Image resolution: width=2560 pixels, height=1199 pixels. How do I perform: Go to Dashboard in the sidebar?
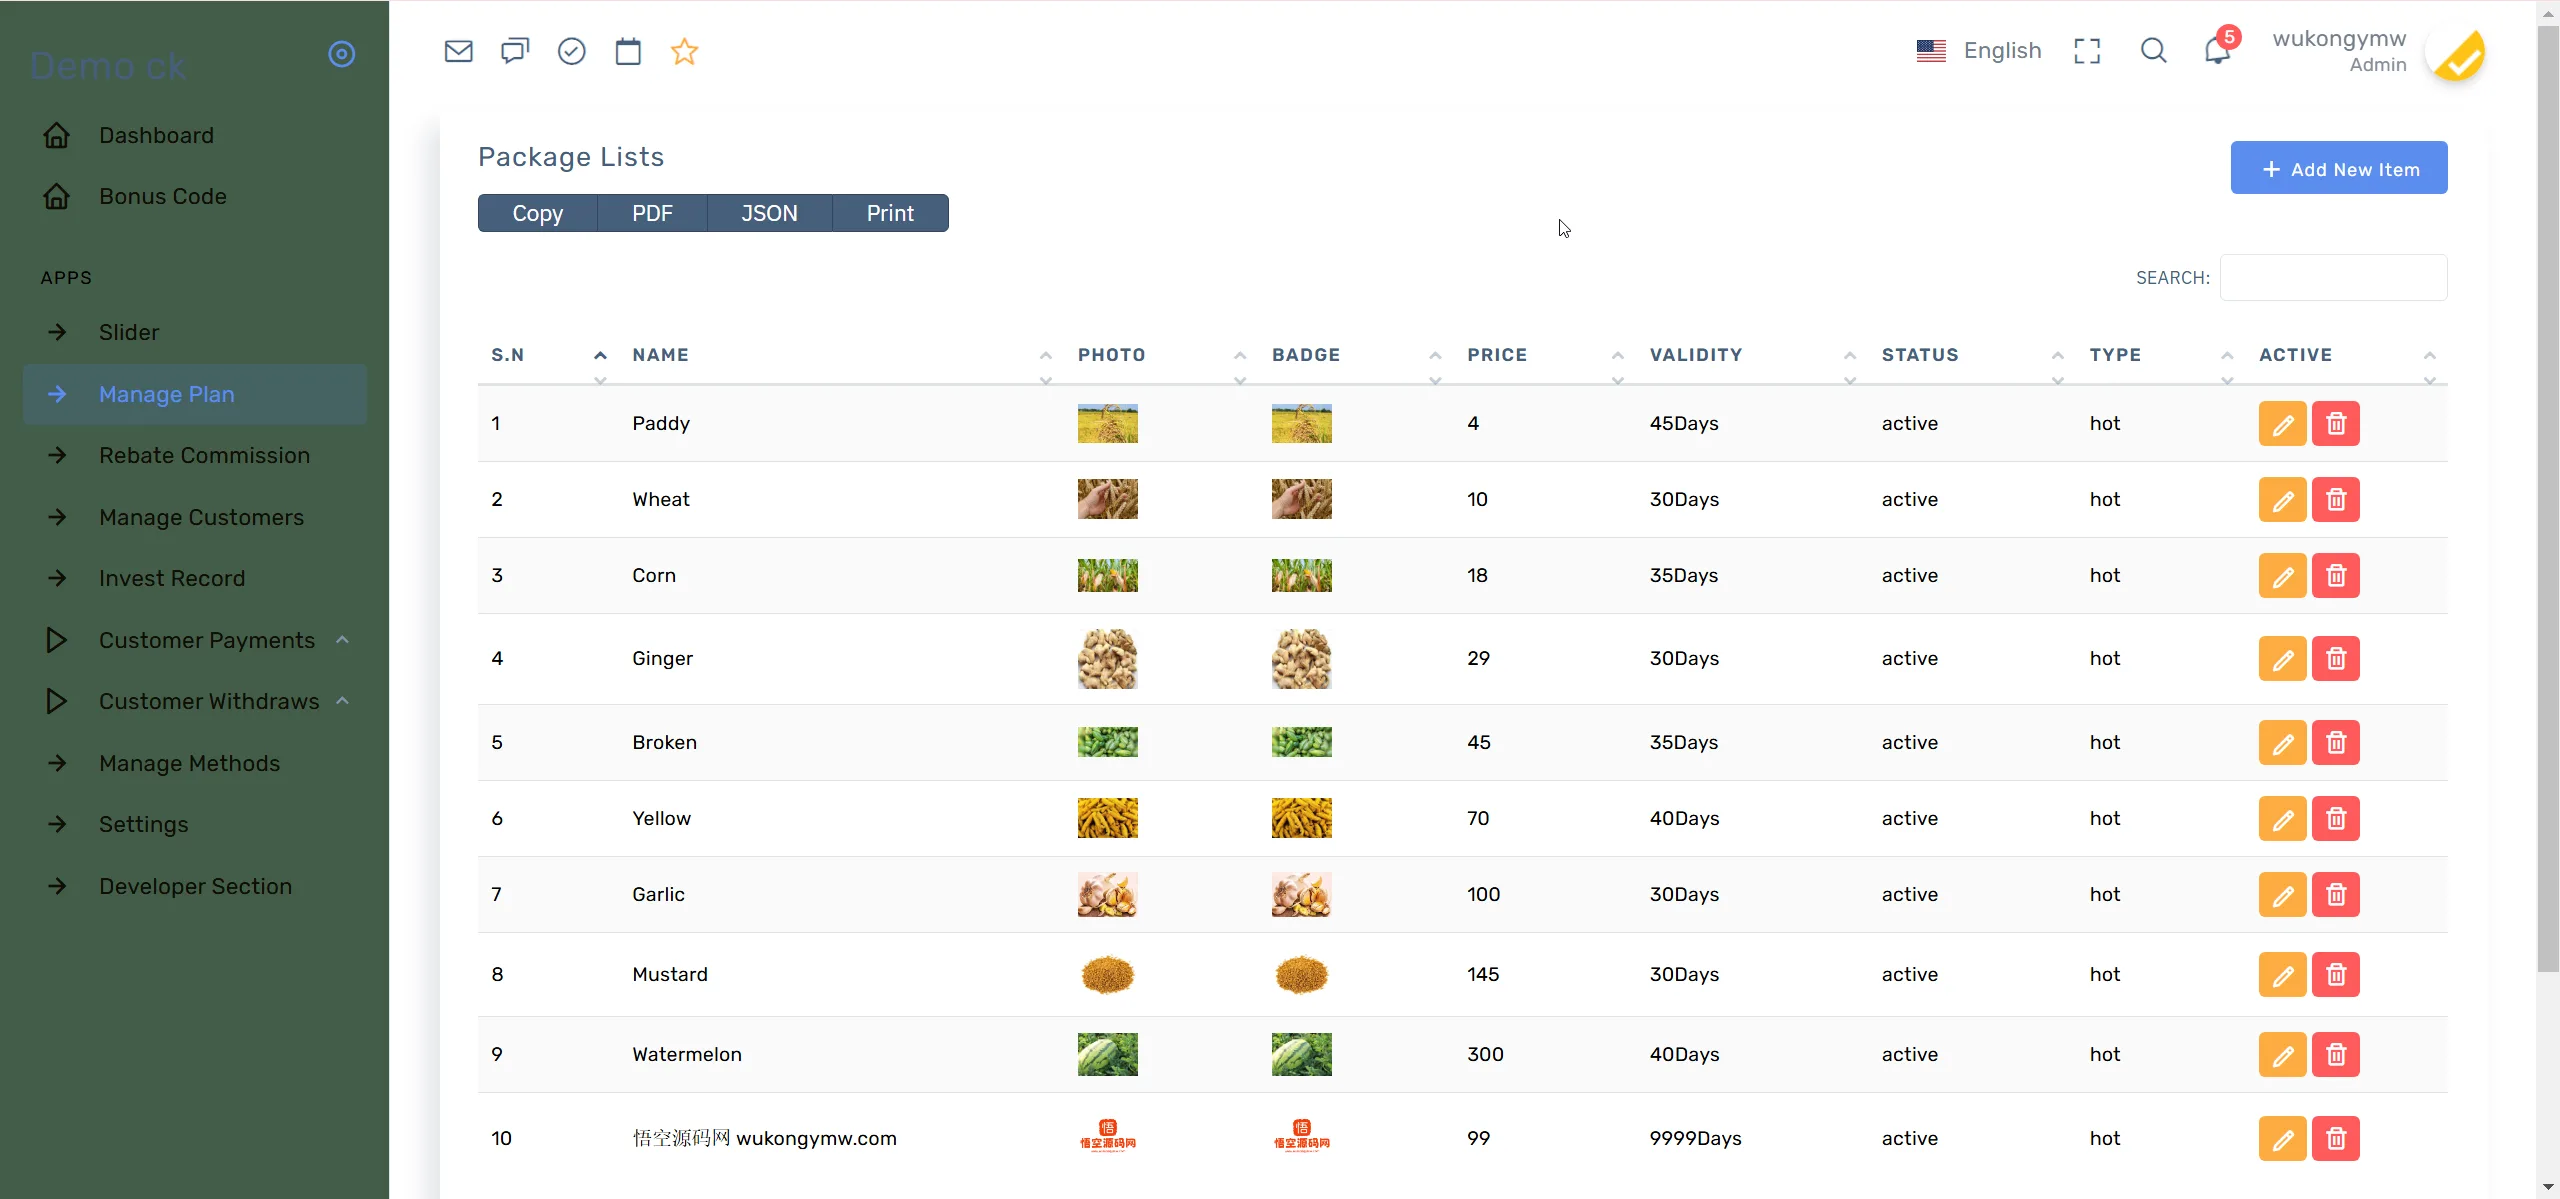[x=156, y=135]
